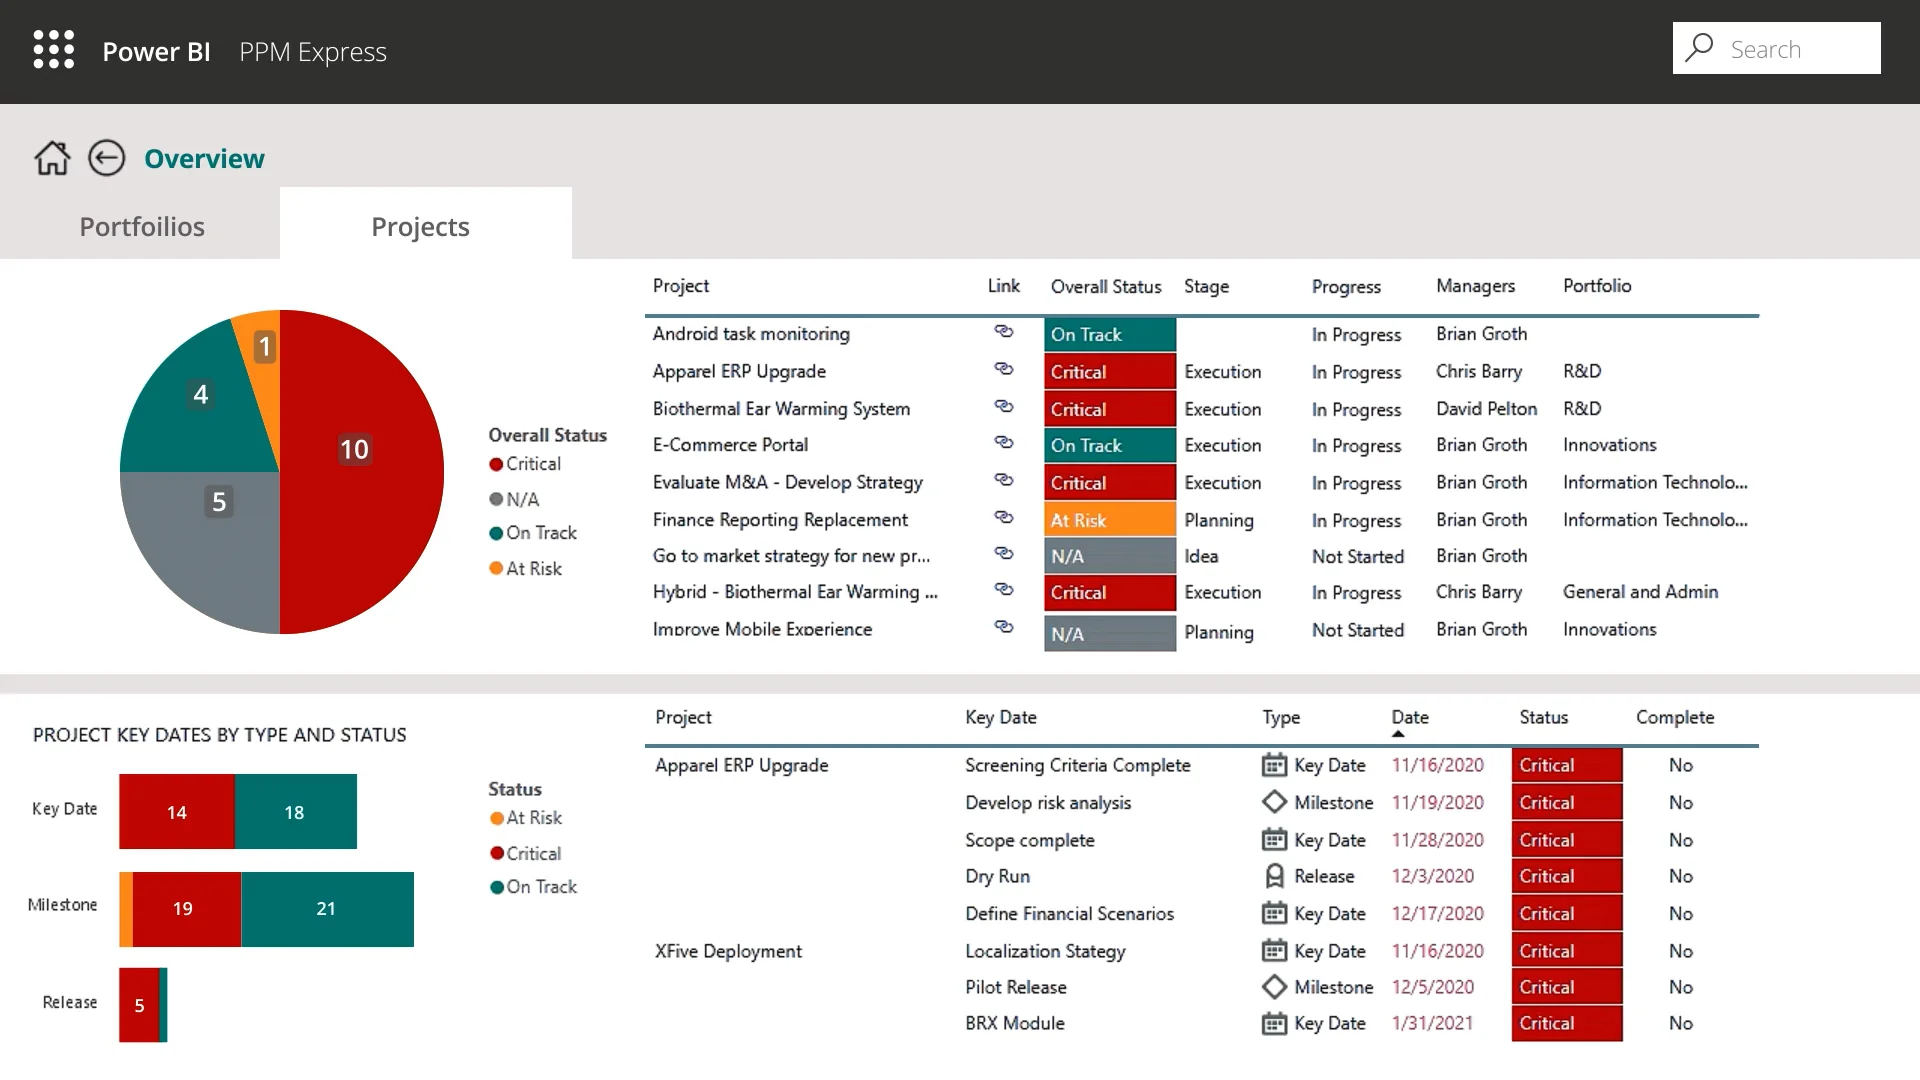Viewport: 1920px width, 1080px height.
Task: Switch to the Portfoilios tab
Action: tap(141, 227)
